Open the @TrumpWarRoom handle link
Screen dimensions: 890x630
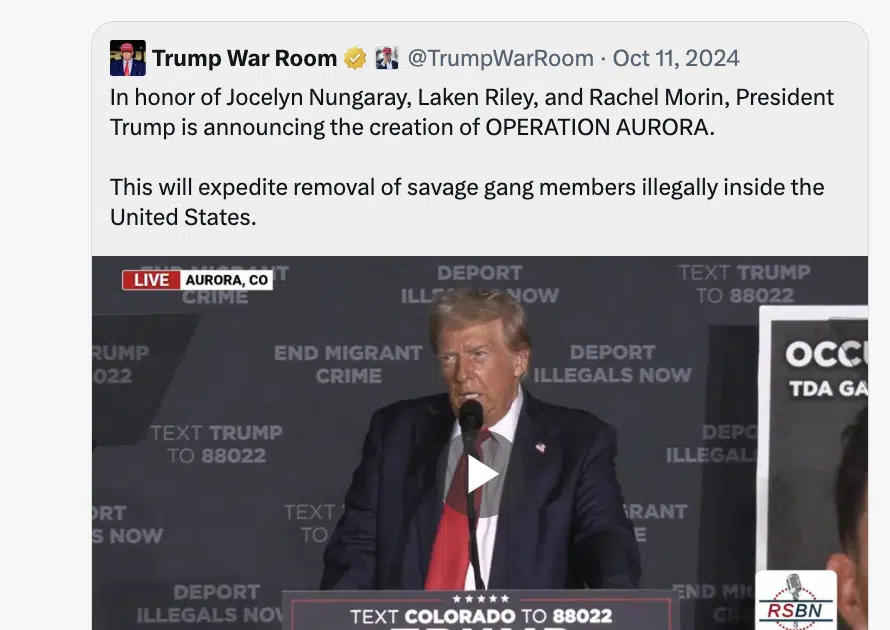coord(501,58)
